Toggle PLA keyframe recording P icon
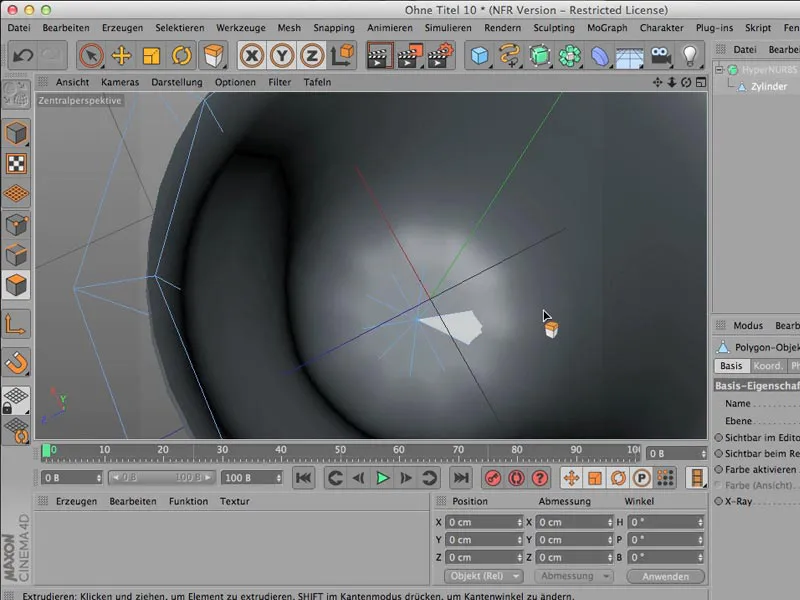Image resolution: width=800 pixels, height=600 pixels. 642,478
